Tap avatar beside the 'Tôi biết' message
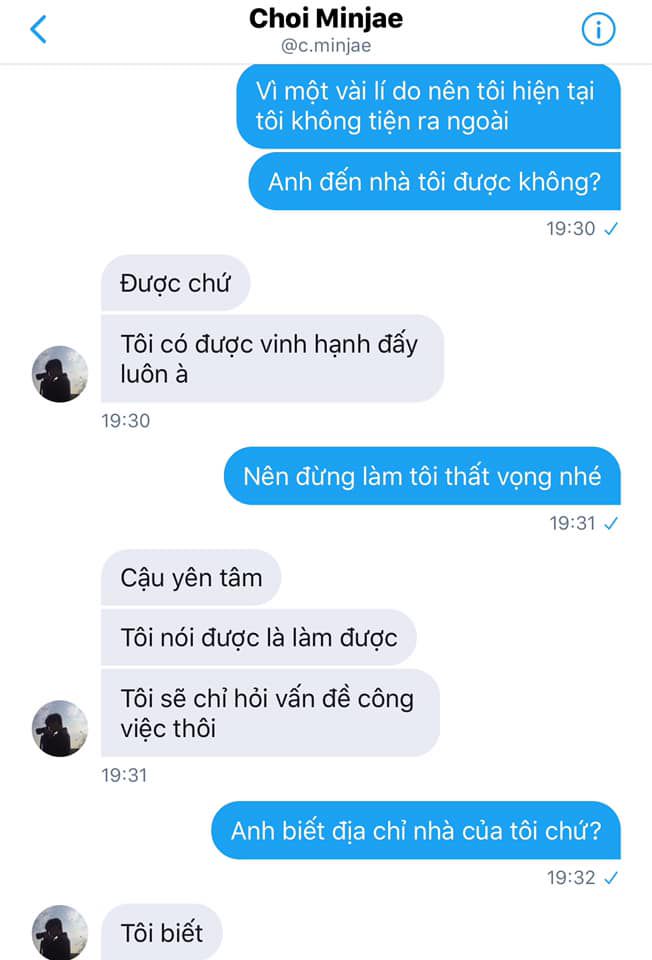The width and height of the screenshot is (652, 960). pos(60,932)
